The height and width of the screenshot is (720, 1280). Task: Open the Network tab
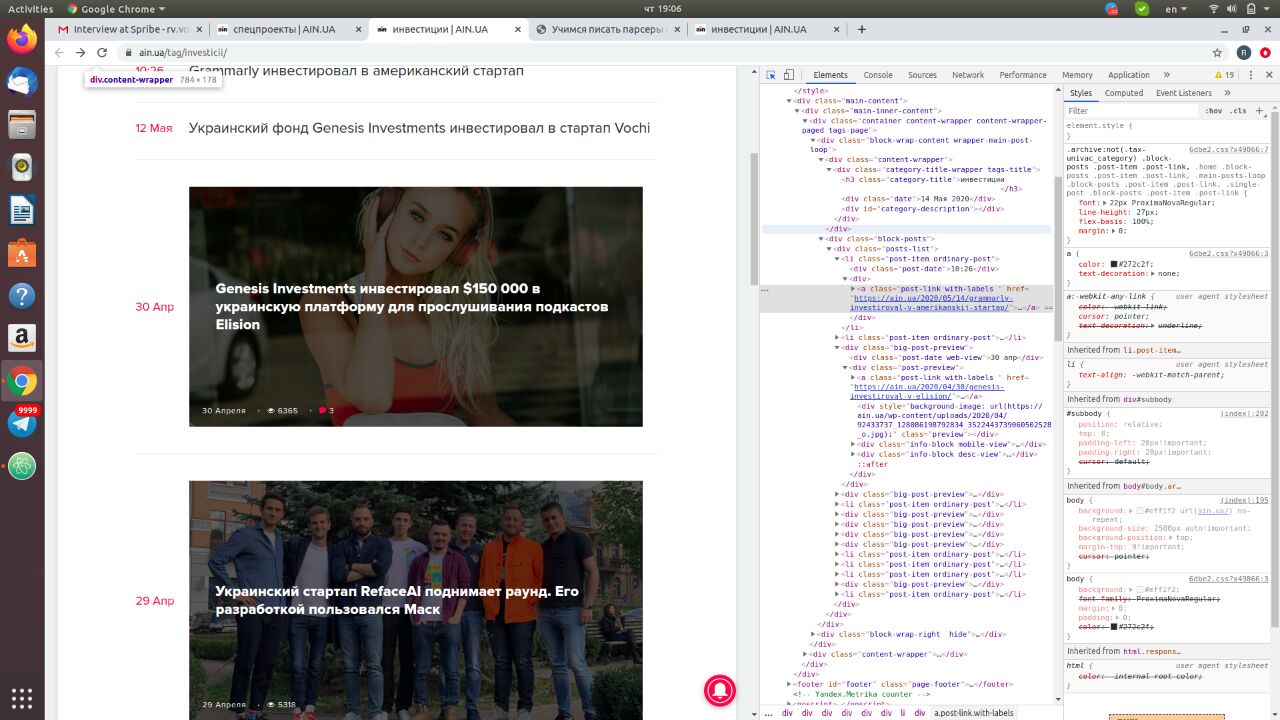[x=968, y=75]
